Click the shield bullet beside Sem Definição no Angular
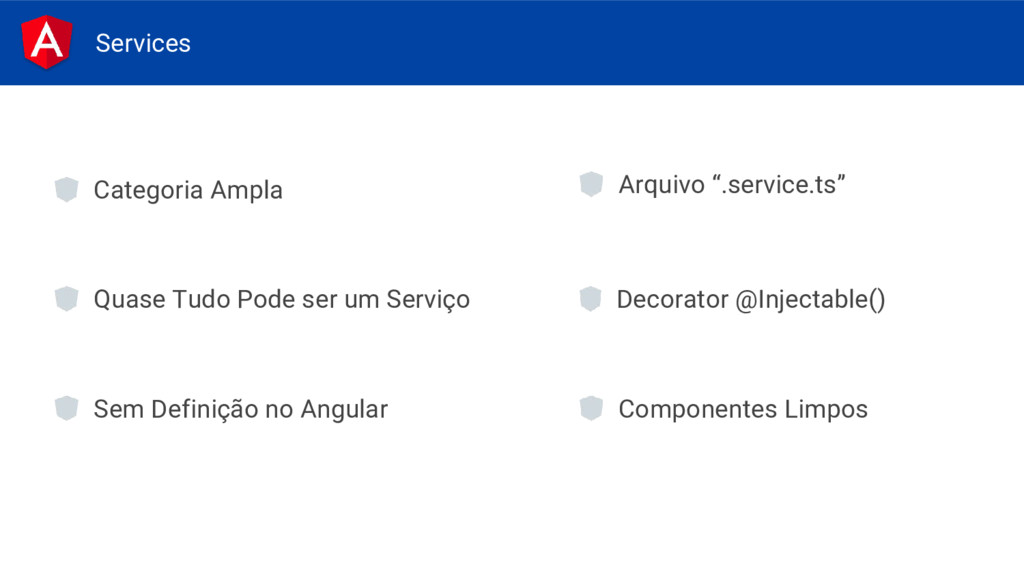 coord(67,408)
